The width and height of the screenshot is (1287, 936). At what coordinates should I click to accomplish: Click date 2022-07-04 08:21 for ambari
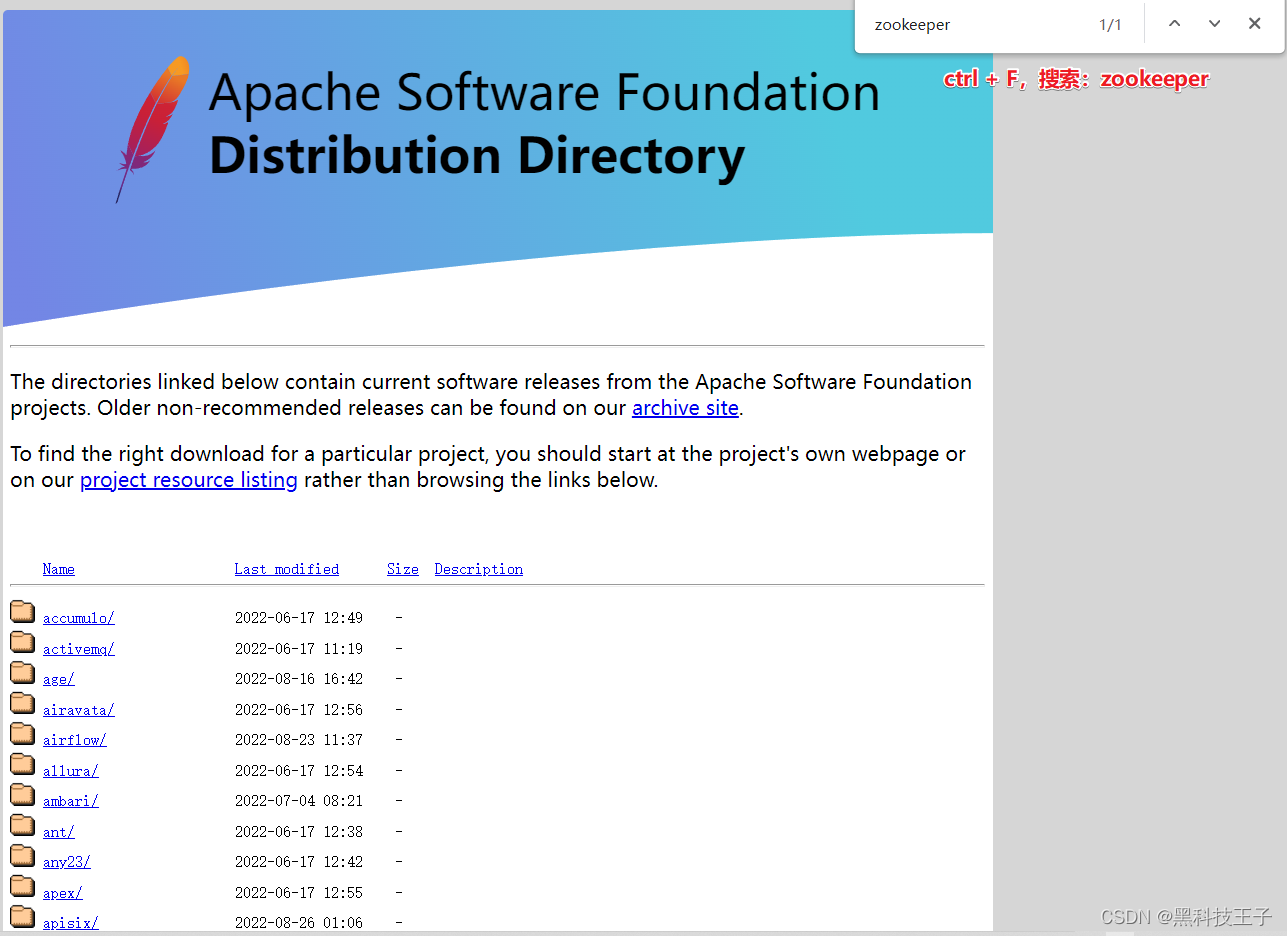299,801
